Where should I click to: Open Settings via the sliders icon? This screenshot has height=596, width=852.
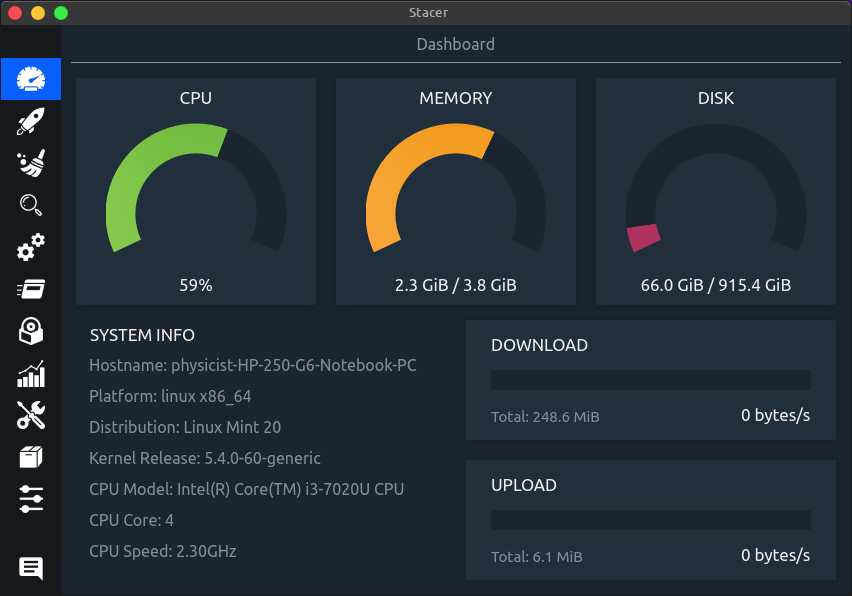point(30,499)
